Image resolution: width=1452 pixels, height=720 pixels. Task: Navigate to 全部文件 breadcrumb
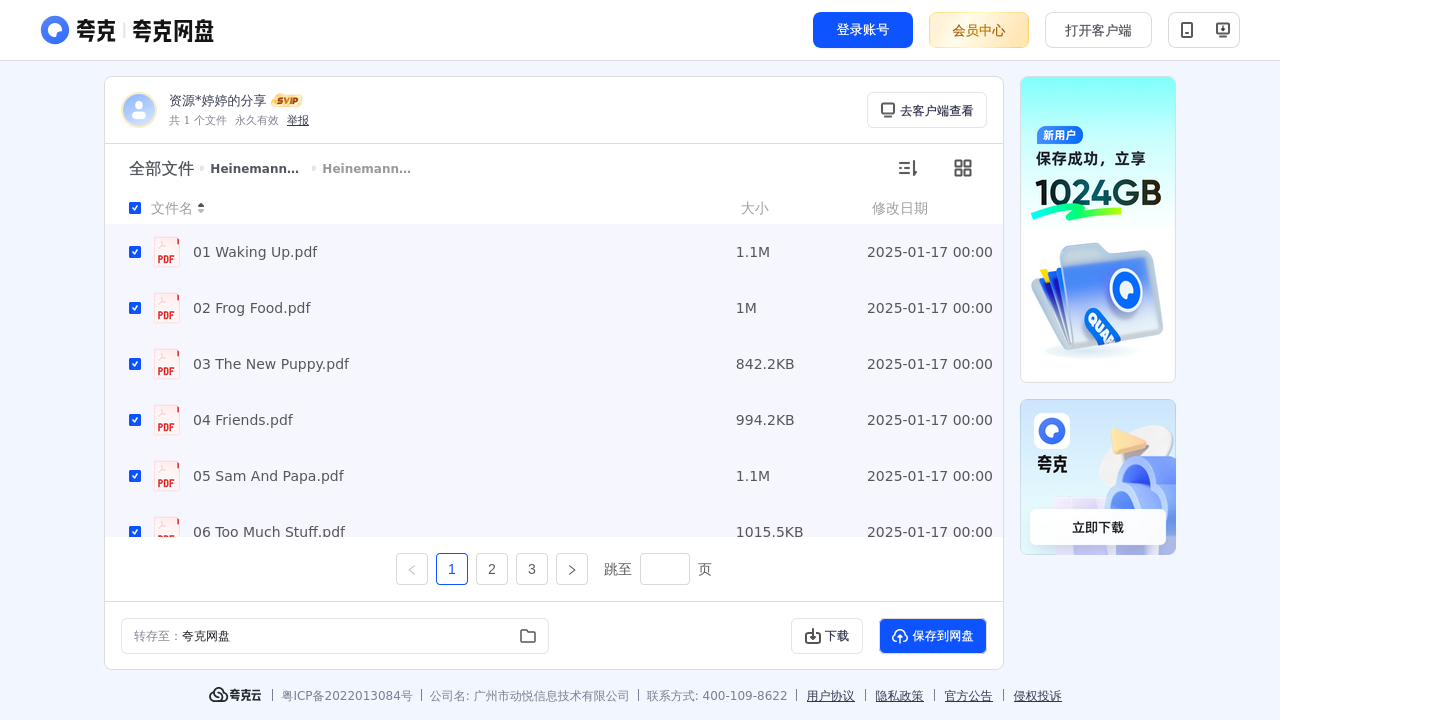(x=161, y=168)
